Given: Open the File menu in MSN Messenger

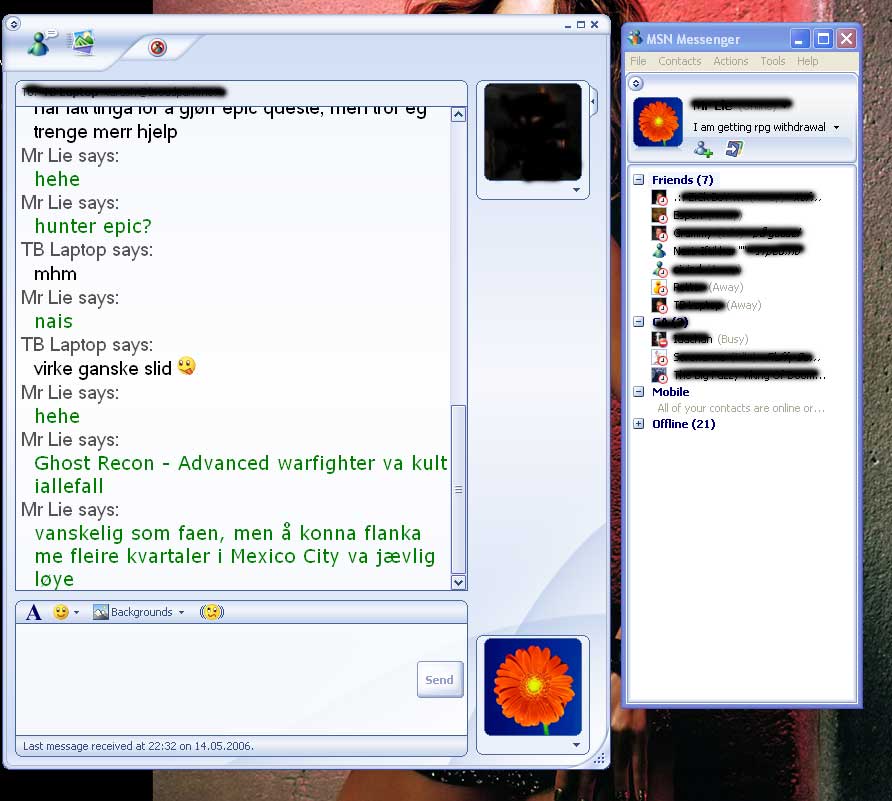Looking at the screenshot, I should point(638,61).
